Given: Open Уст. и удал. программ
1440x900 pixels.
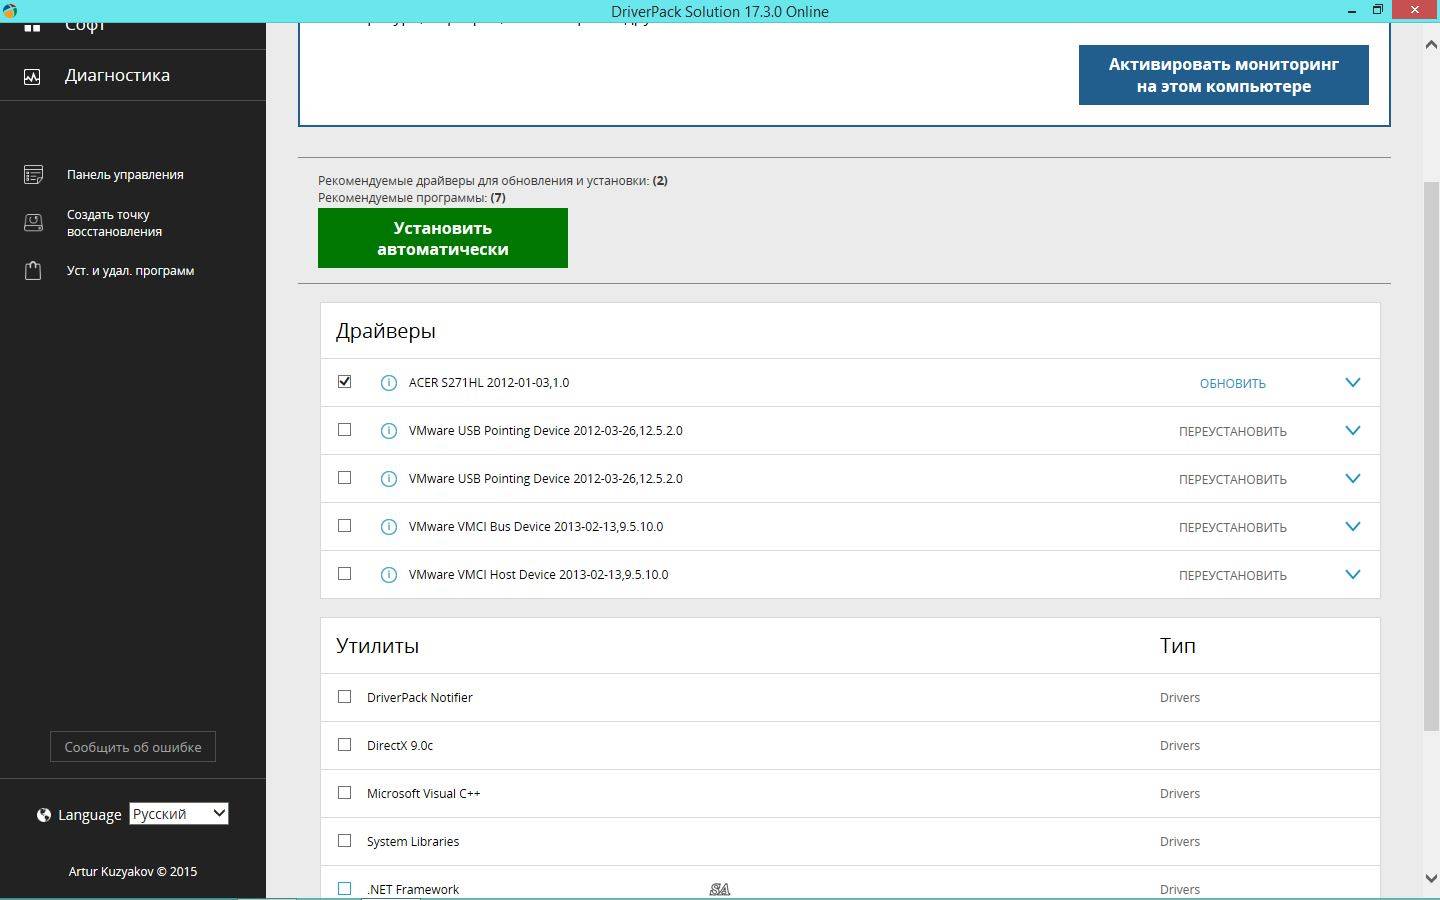Looking at the screenshot, I should coord(130,271).
